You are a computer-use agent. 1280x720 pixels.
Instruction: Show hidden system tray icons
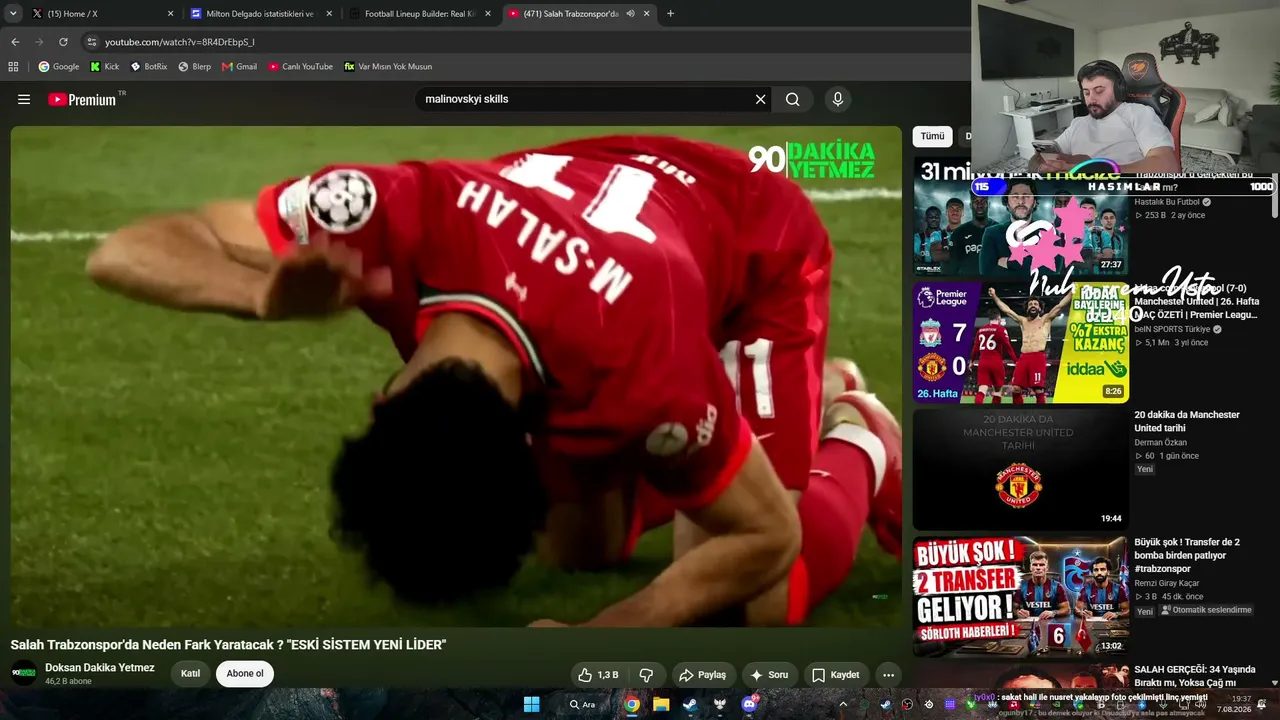pos(843,704)
